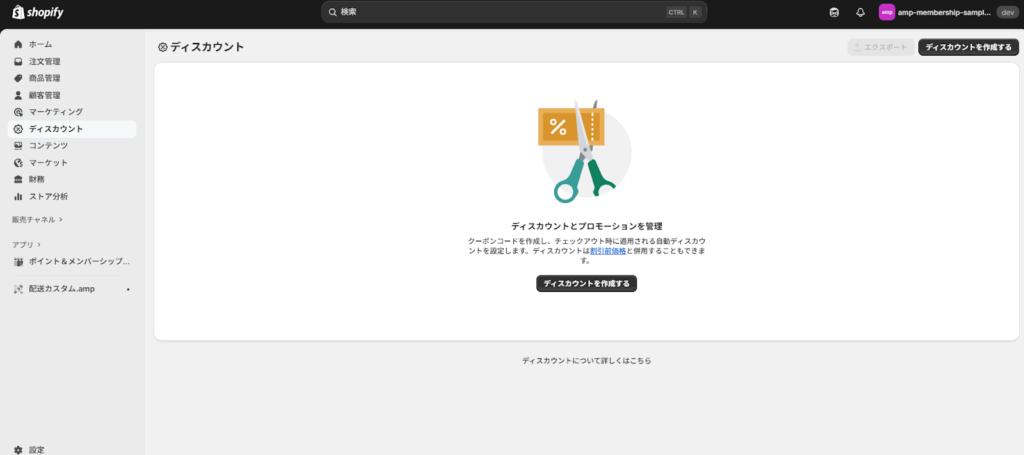The image size is (1024, 455).
Task: Open ポイント＆メンバーシップ app in sidebar
Action: [78, 262]
